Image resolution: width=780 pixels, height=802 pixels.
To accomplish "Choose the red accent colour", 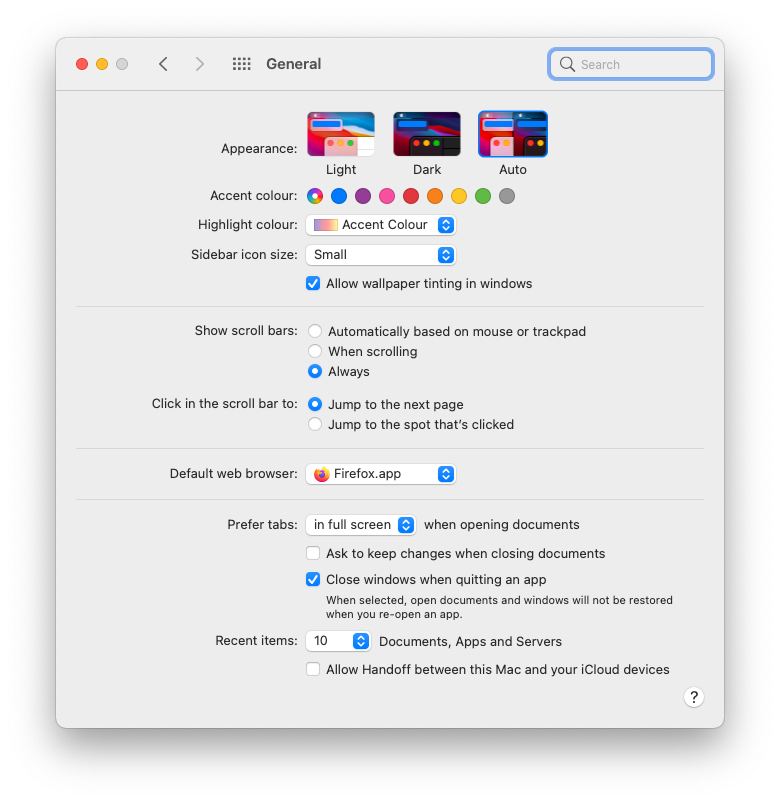I will pos(411,196).
